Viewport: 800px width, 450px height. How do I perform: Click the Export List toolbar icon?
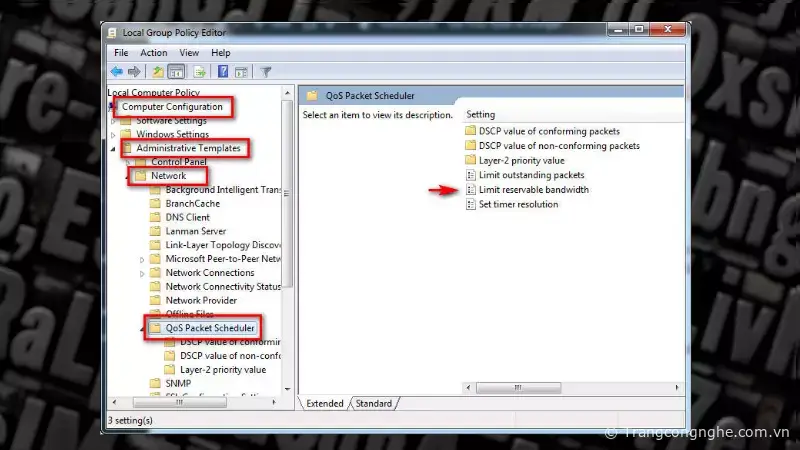[x=199, y=72]
